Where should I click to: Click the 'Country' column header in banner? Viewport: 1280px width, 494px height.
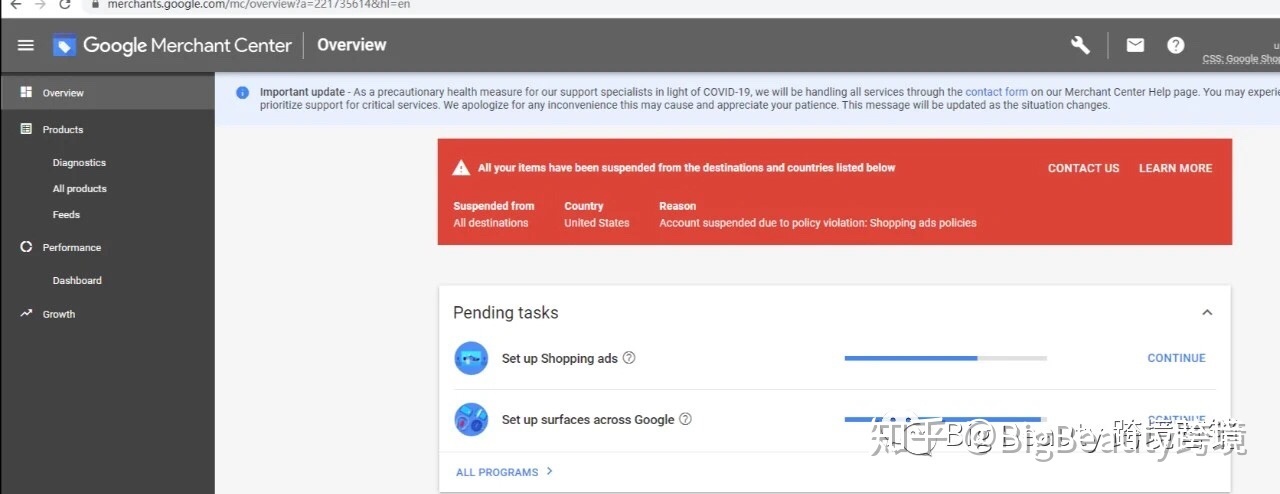(583, 206)
